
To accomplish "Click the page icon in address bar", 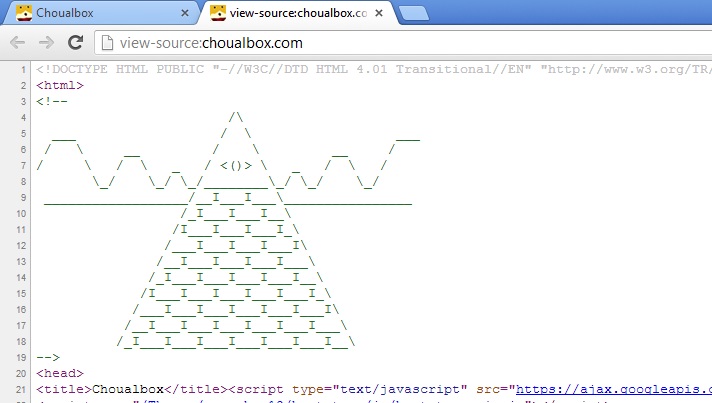I will (107, 43).
